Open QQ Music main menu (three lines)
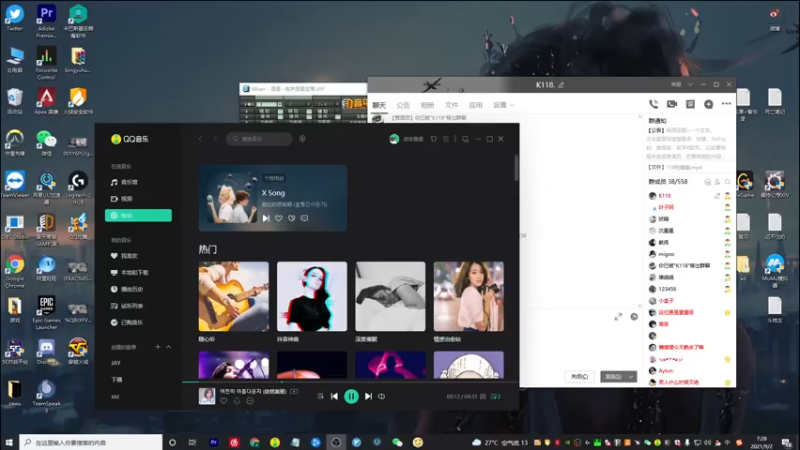The image size is (800, 450). [x=446, y=139]
